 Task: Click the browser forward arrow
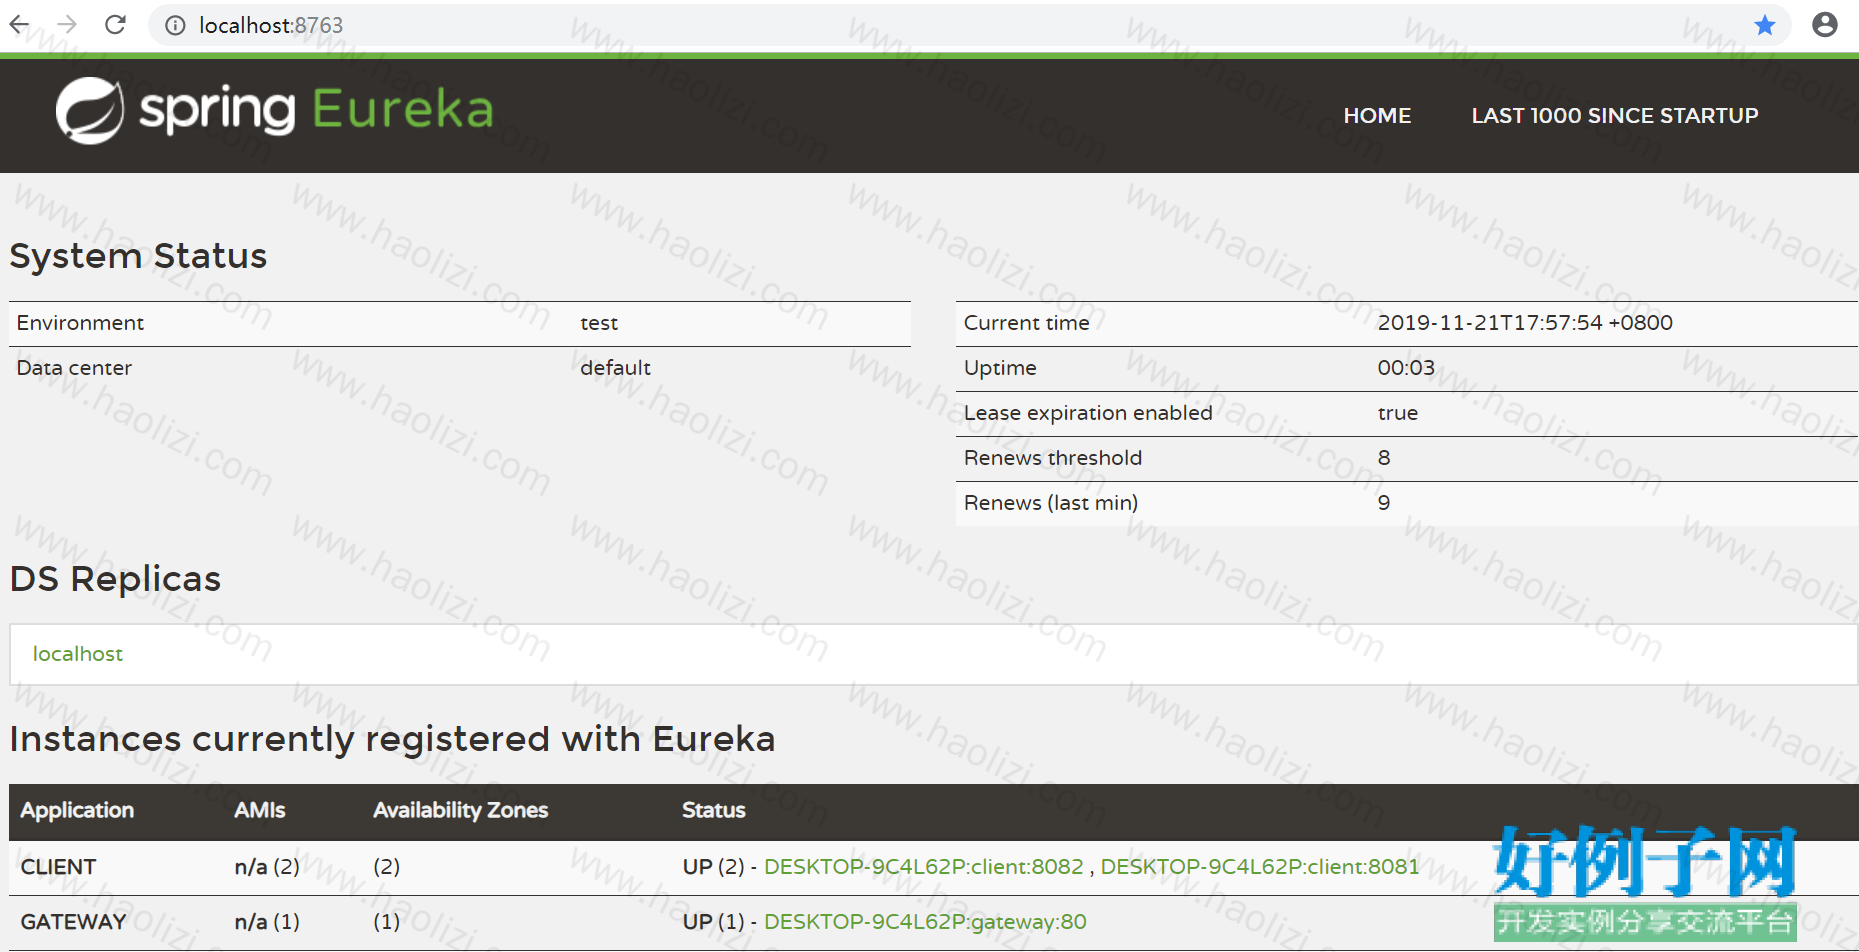pyautogui.click(x=67, y=24)
